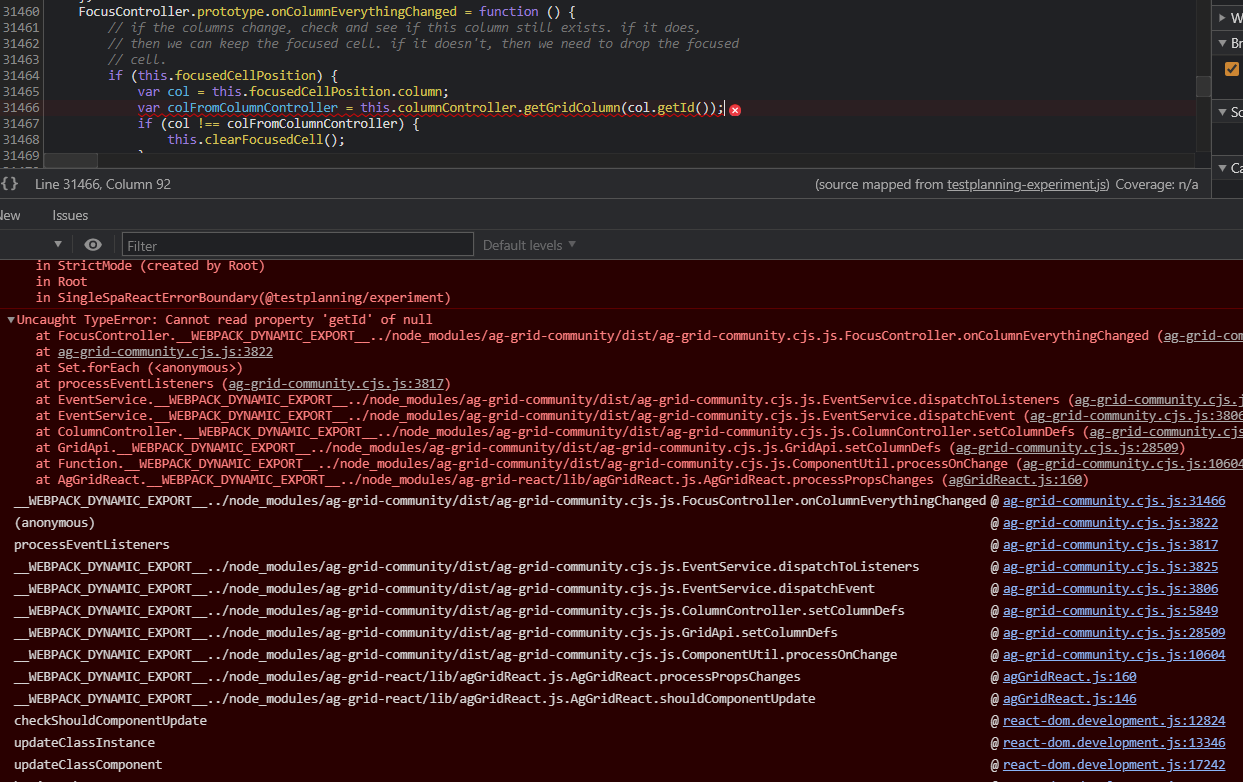1243x782 pixels.
Task: Open agGridReact.js:160 from stack trace
Action: pyautogui.click(x=1069, y=676)
